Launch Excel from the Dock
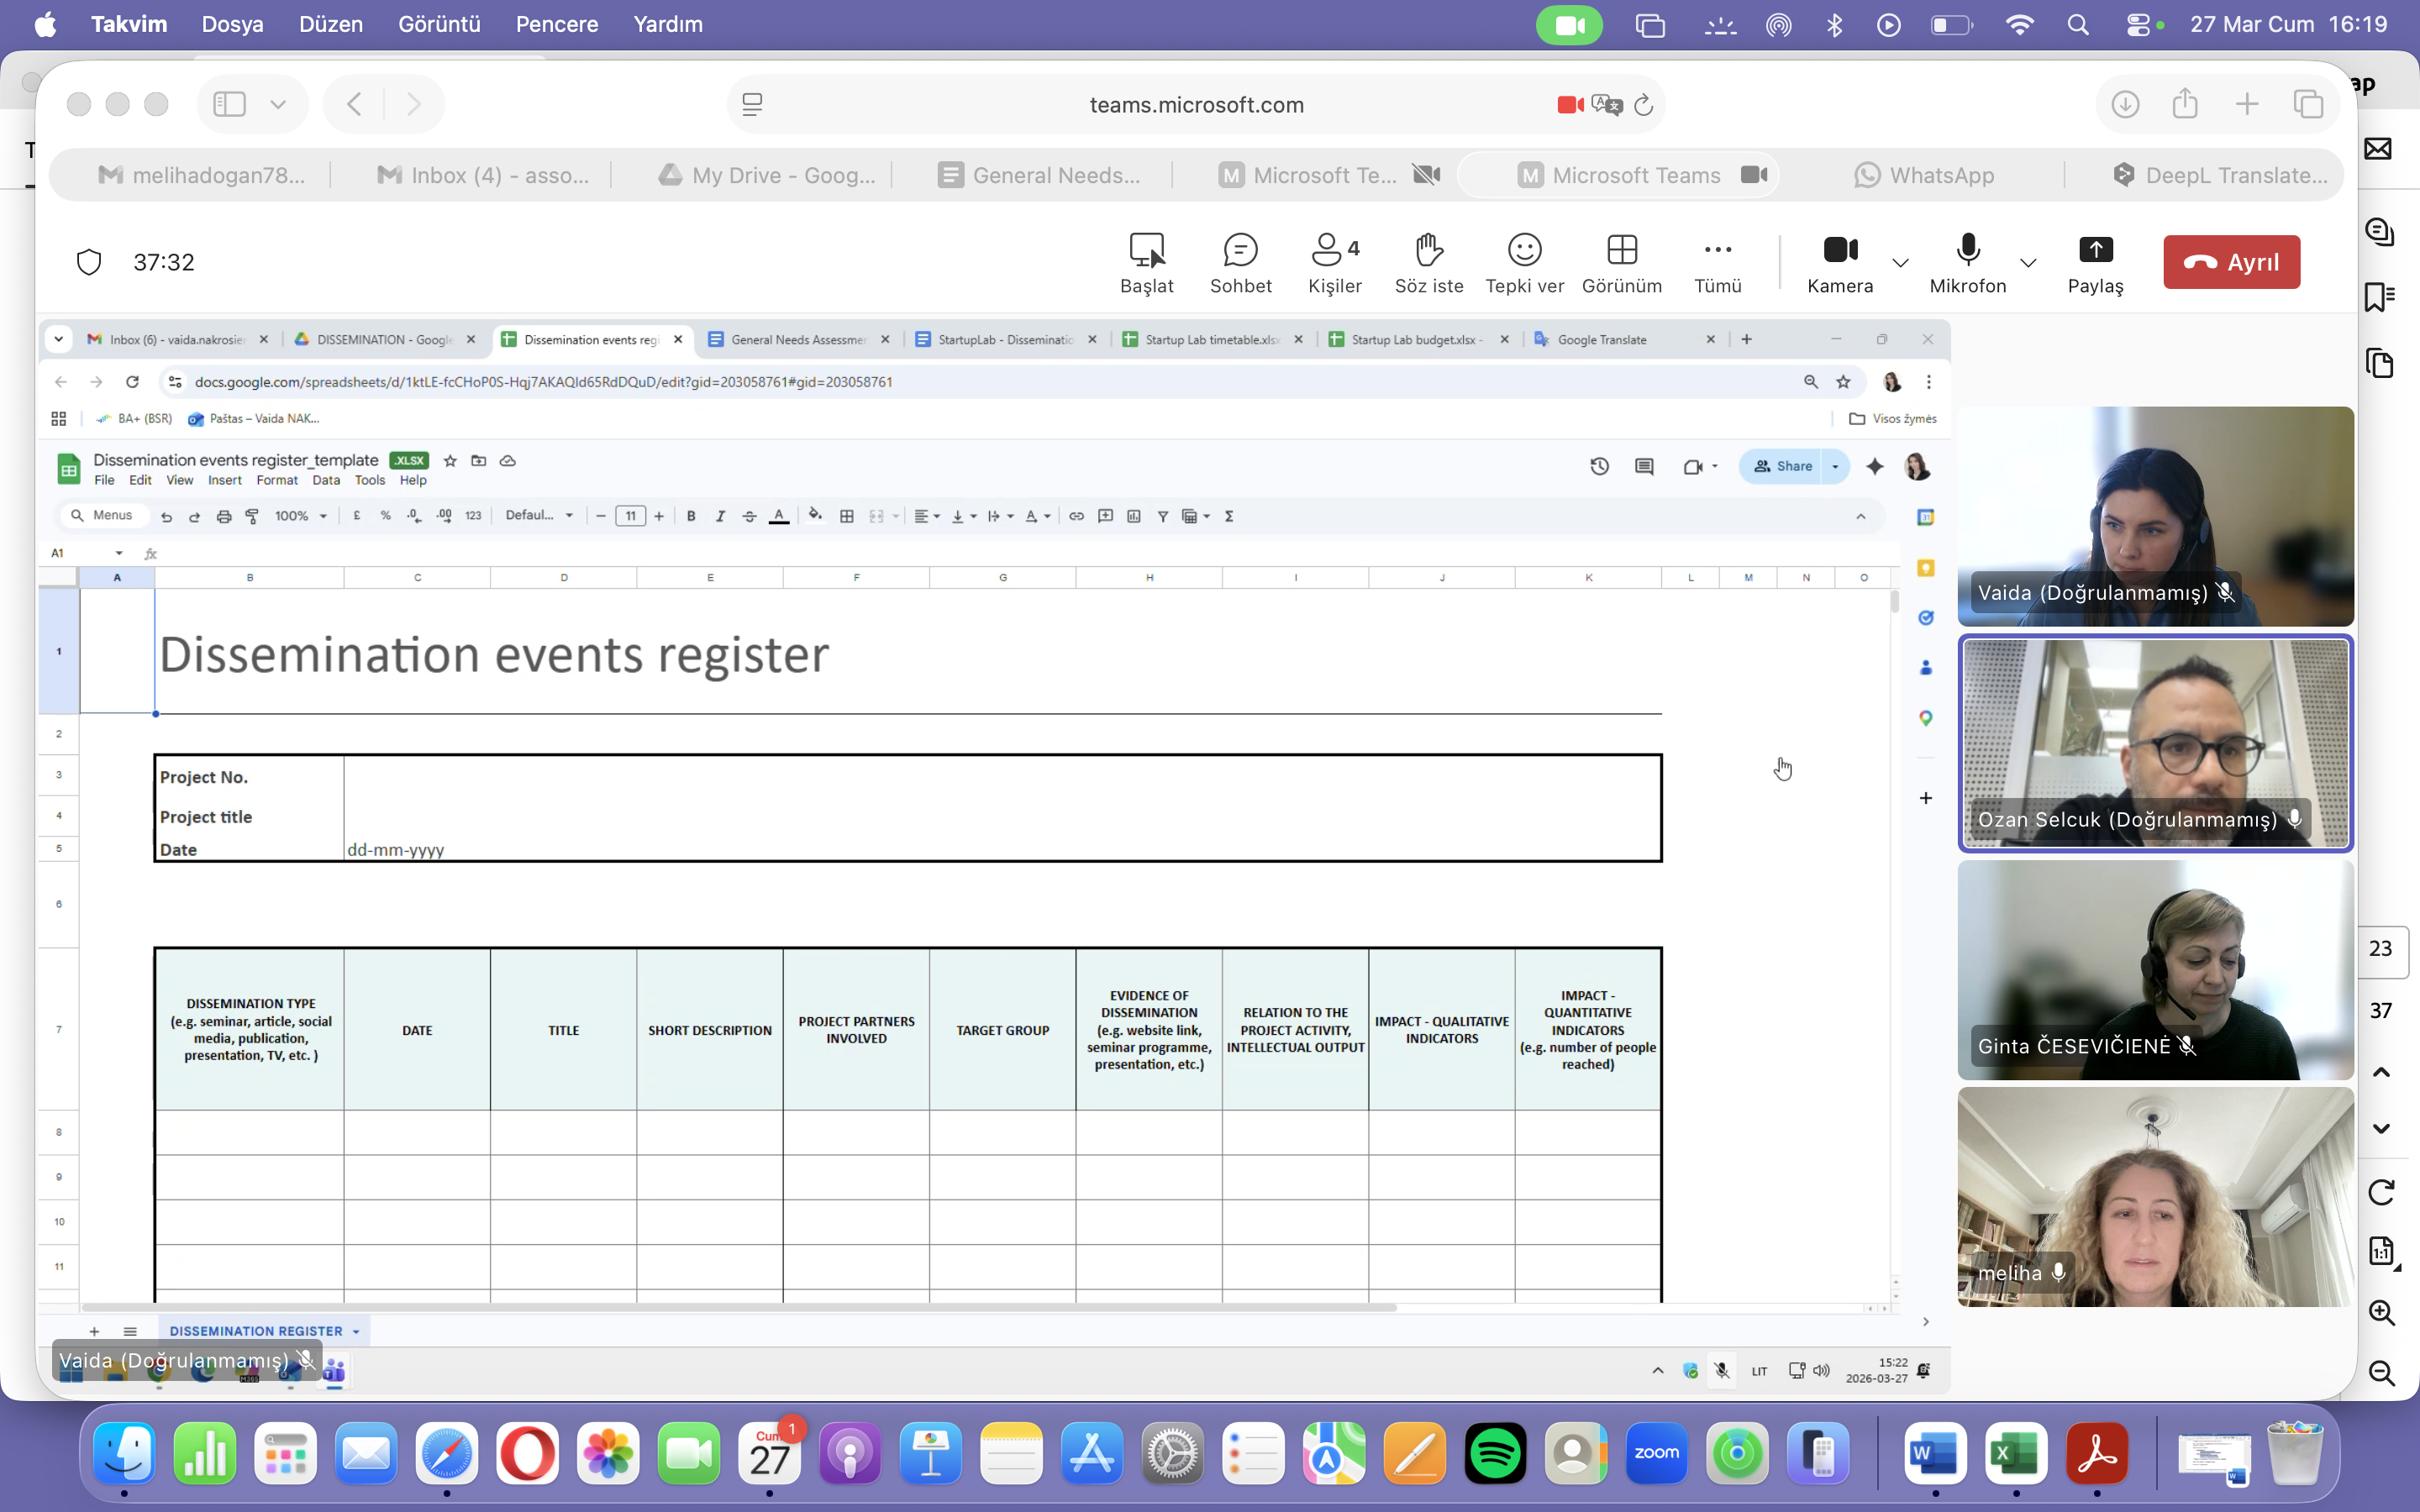 click(2016, 1453)
